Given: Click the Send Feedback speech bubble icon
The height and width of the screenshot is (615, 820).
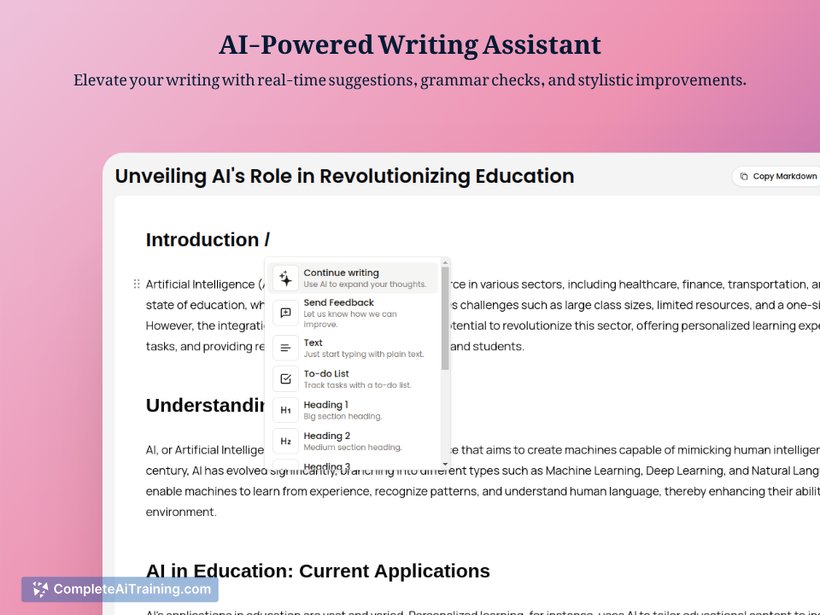Looking at the screenshot, I should pyautogui.click(x=285, y=312).
